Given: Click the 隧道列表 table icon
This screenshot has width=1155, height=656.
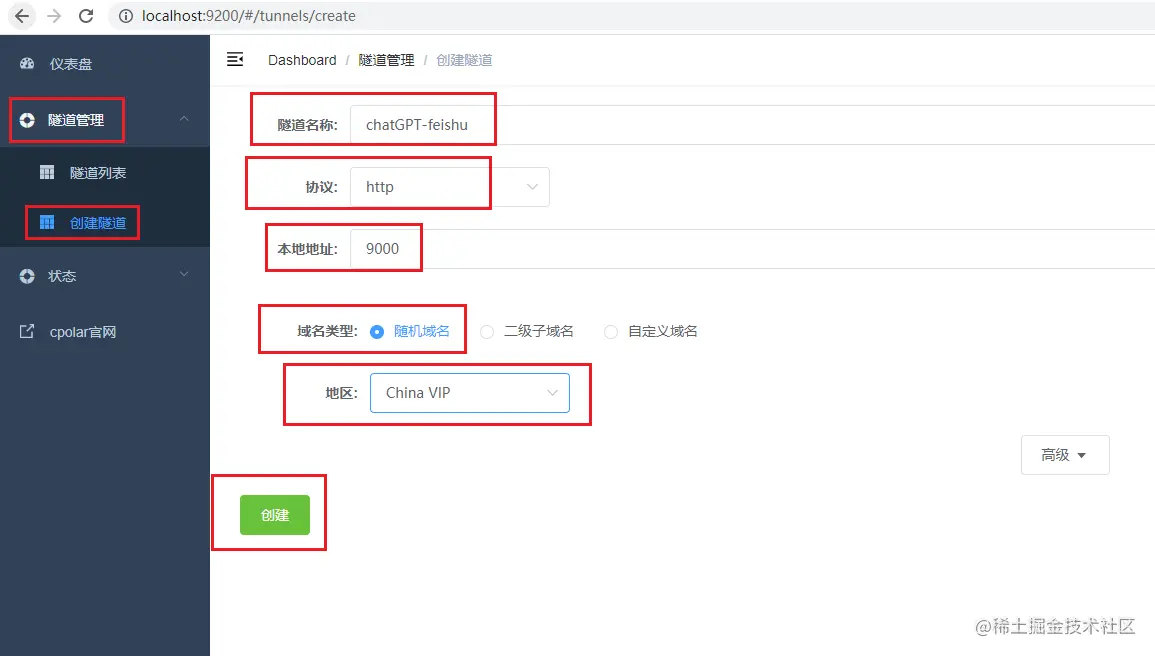Looking at the screenshot, I should pos(47,172).
